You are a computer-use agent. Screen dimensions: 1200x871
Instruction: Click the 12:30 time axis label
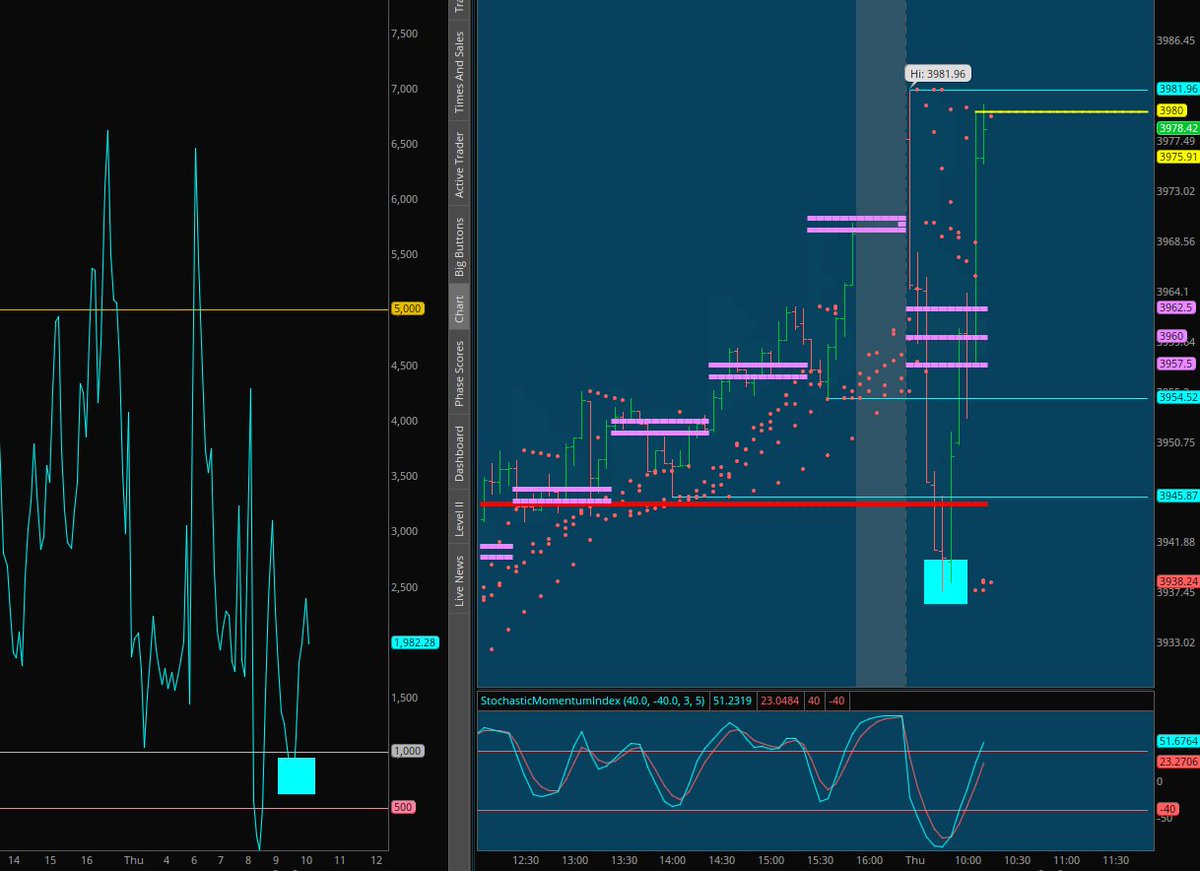pos(526,860)
